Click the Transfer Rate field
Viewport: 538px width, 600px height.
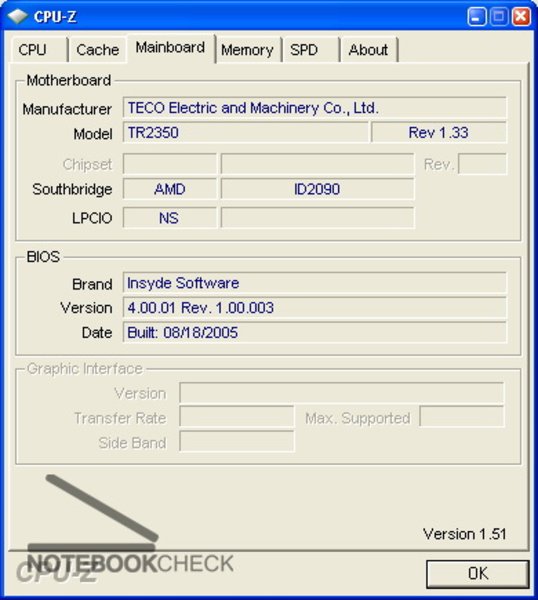click(236, 417)
